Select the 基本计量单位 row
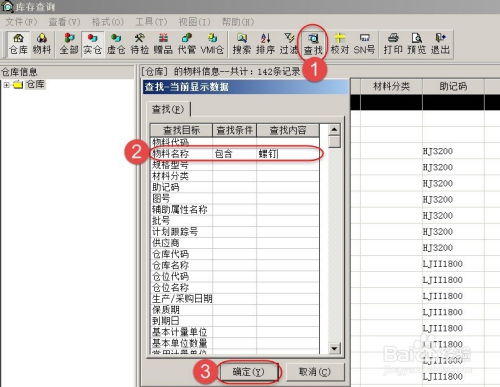Viewport: 500px width, 387px height. pos(235,332)
